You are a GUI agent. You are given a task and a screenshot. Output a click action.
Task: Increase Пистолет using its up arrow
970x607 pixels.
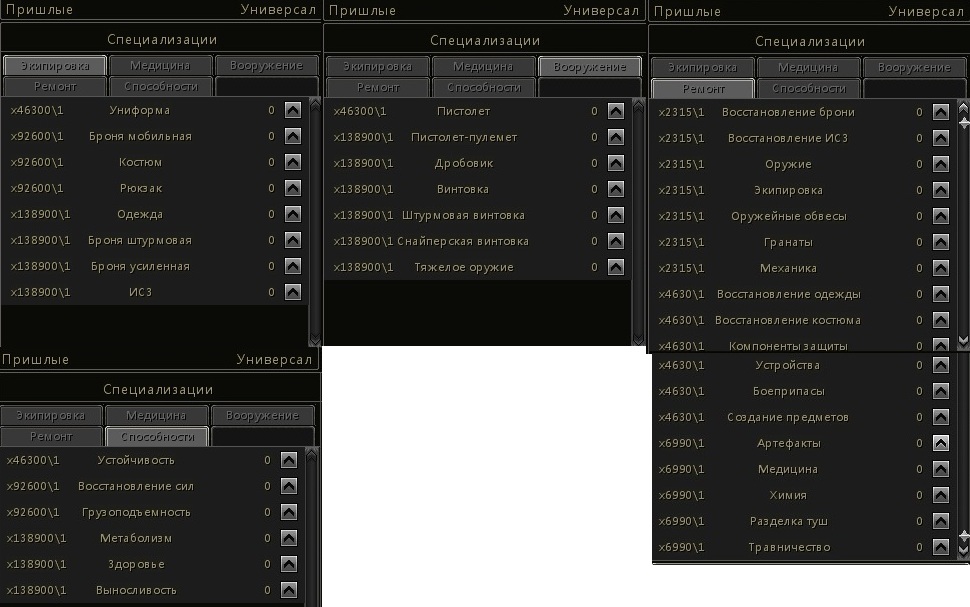click(615, 111)
